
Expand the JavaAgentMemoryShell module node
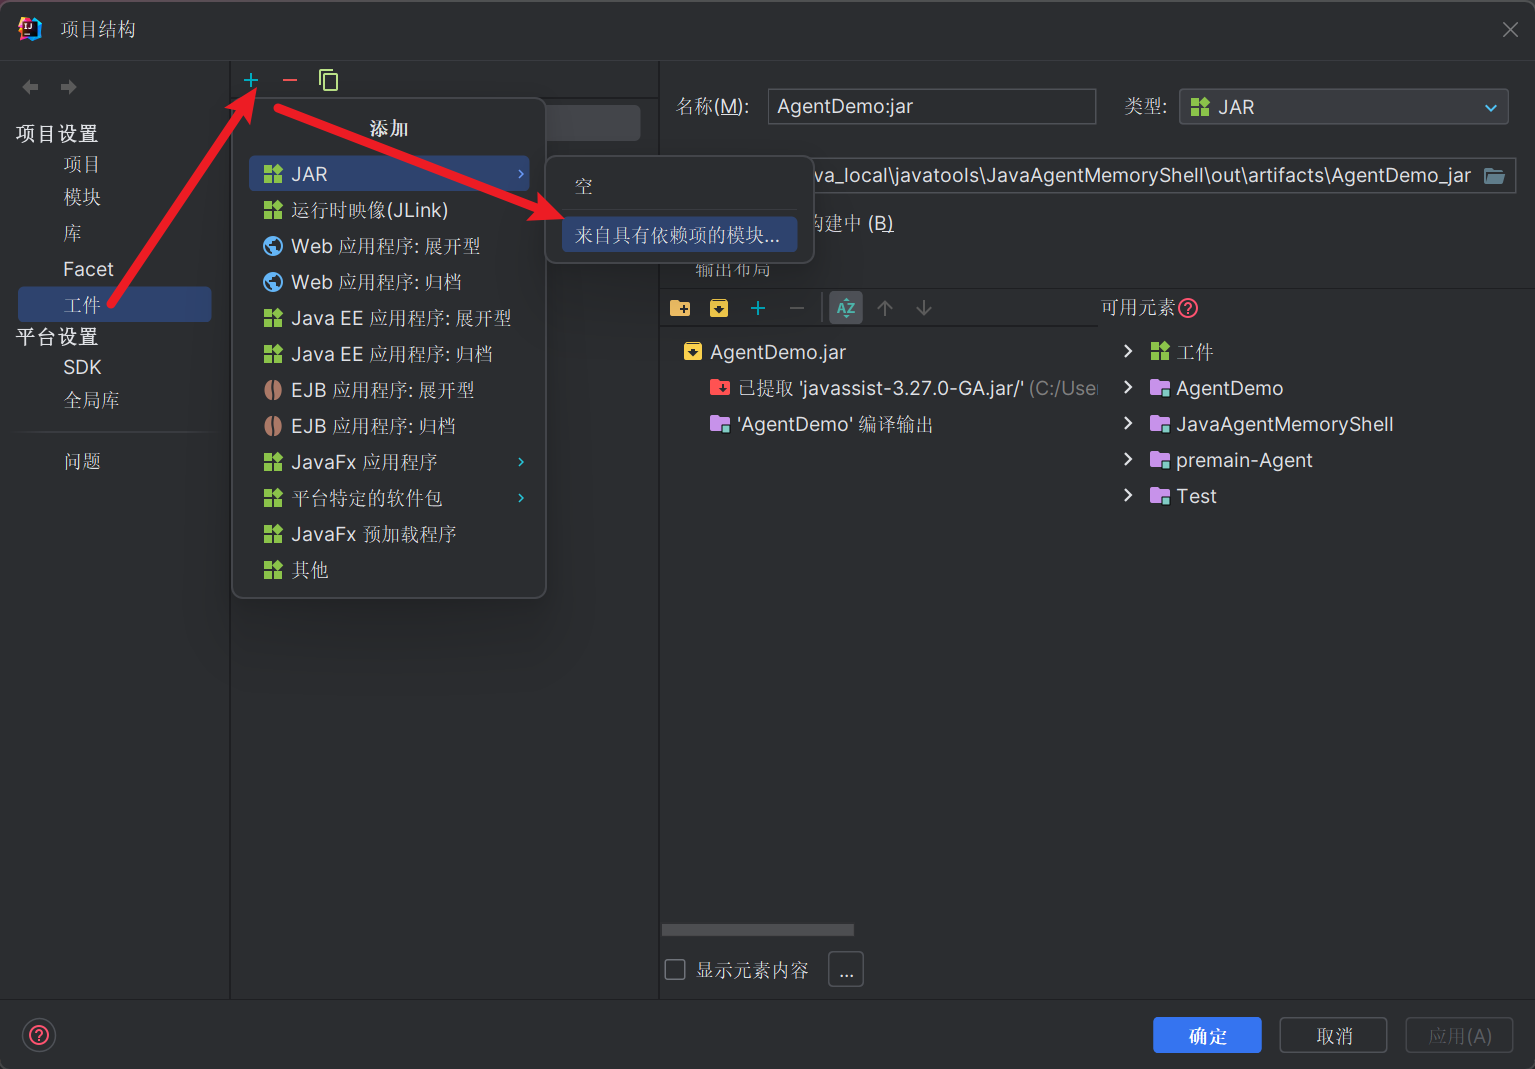(1128, 423)
